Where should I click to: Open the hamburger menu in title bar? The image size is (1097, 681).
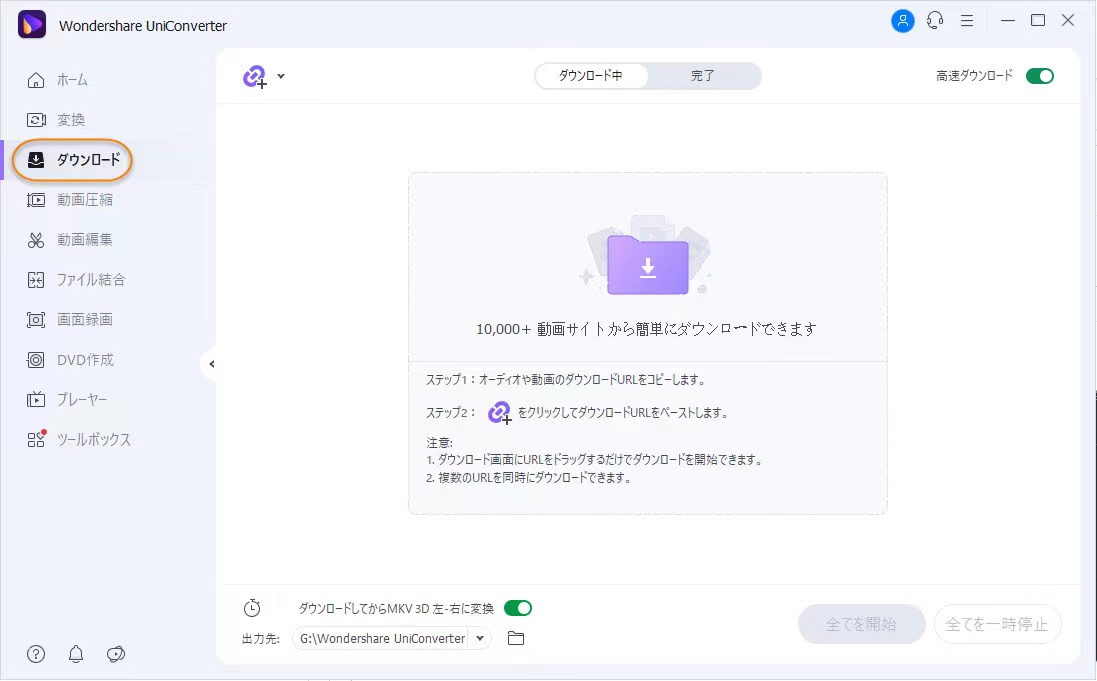[967, 21]
